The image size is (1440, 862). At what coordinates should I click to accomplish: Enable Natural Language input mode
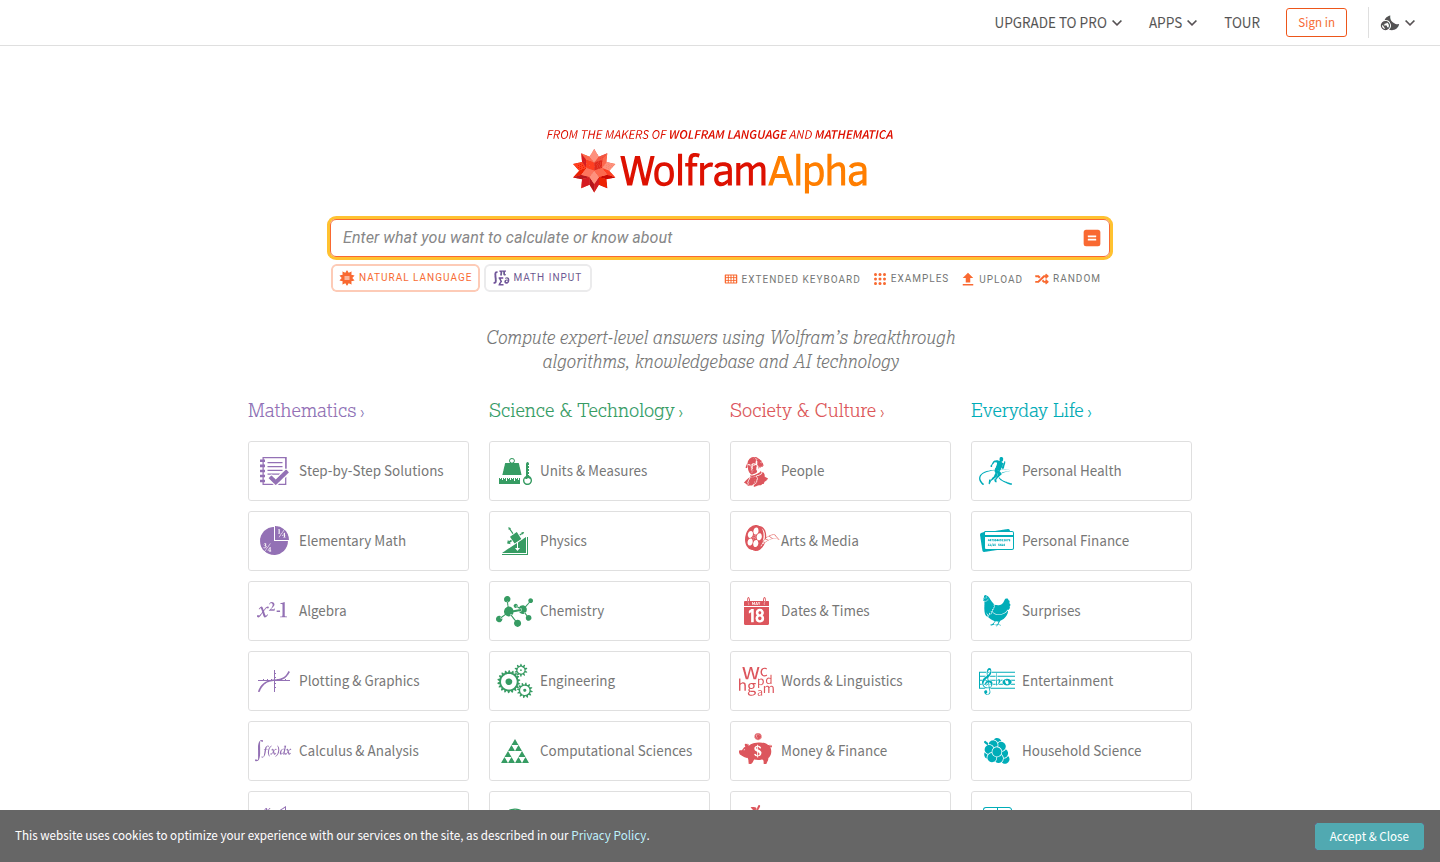coord(405,277)
